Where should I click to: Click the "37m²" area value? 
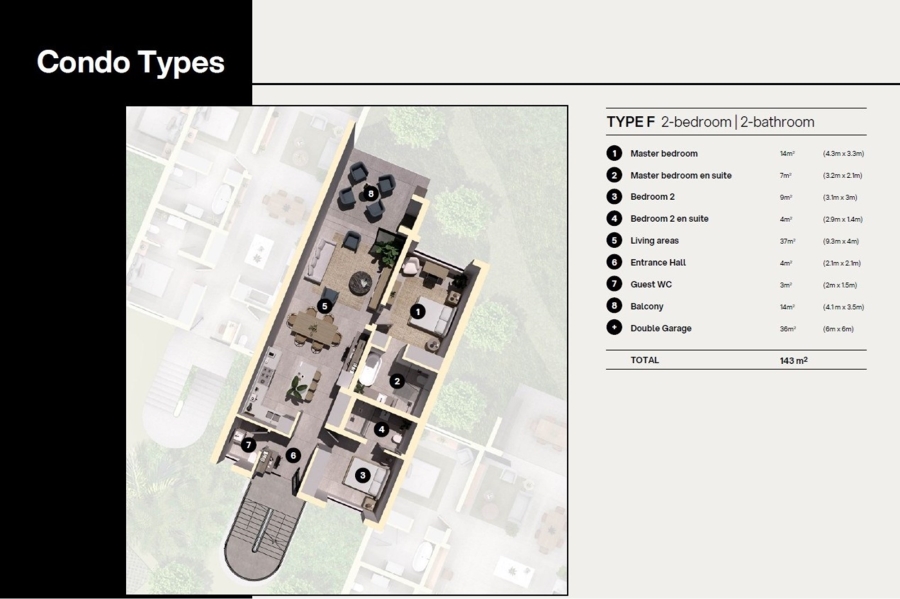pyautogui.click(x=788, y=241)
